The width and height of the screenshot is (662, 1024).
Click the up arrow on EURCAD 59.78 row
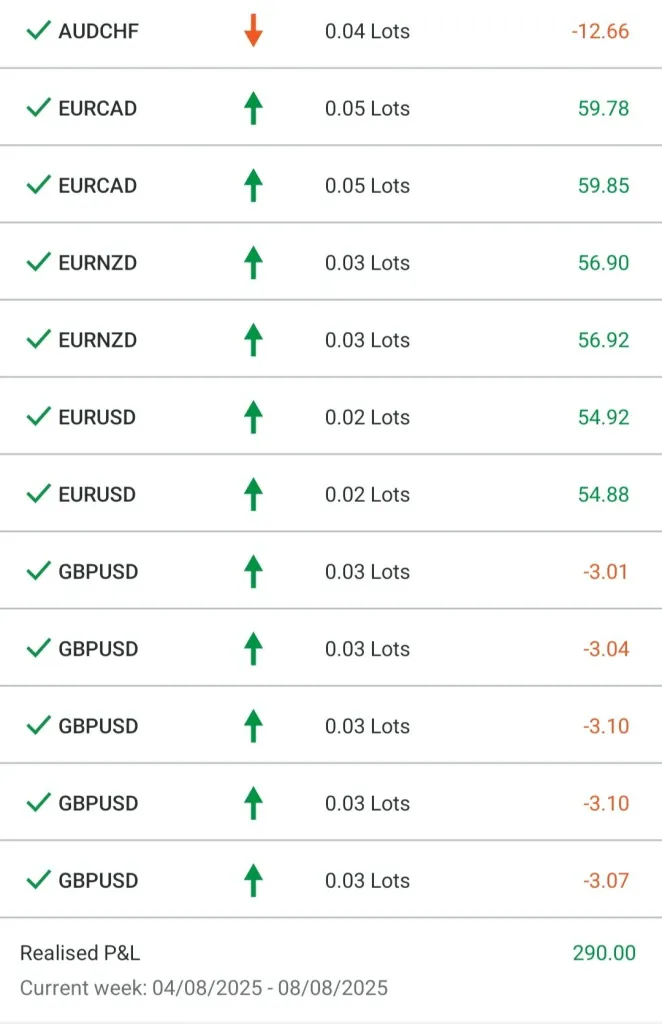coord(253,108)
